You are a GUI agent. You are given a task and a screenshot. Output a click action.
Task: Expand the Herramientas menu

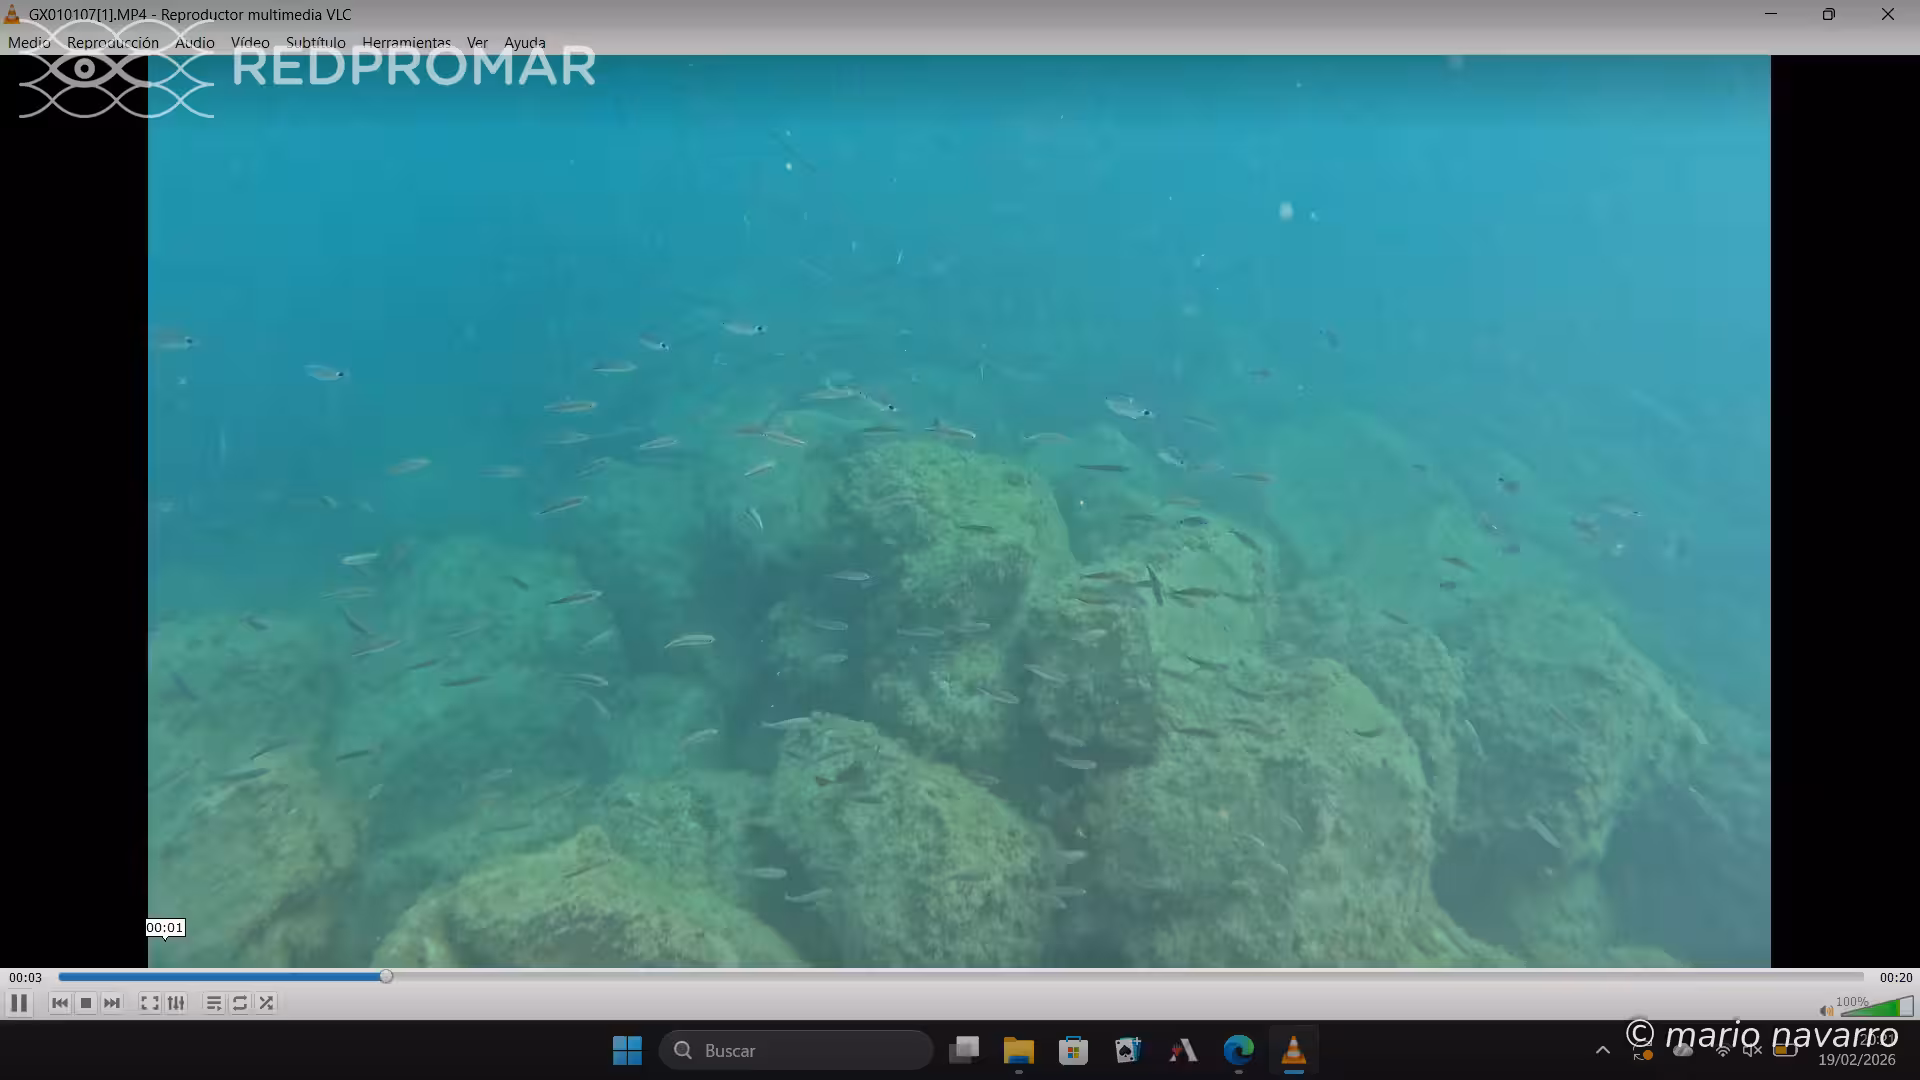pyautogui.click(x=406, y=42)
